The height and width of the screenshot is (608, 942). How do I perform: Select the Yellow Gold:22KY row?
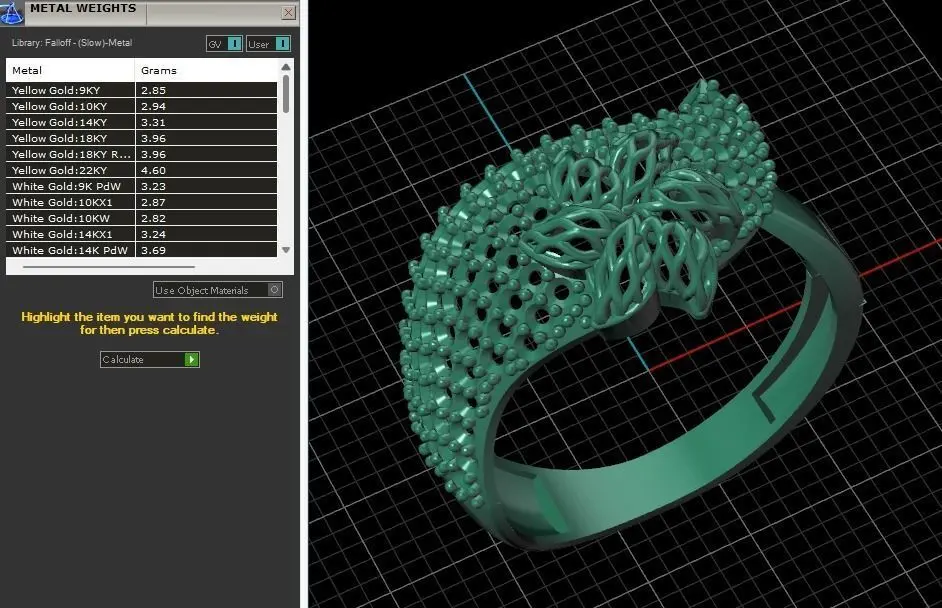tap(142, 170)
